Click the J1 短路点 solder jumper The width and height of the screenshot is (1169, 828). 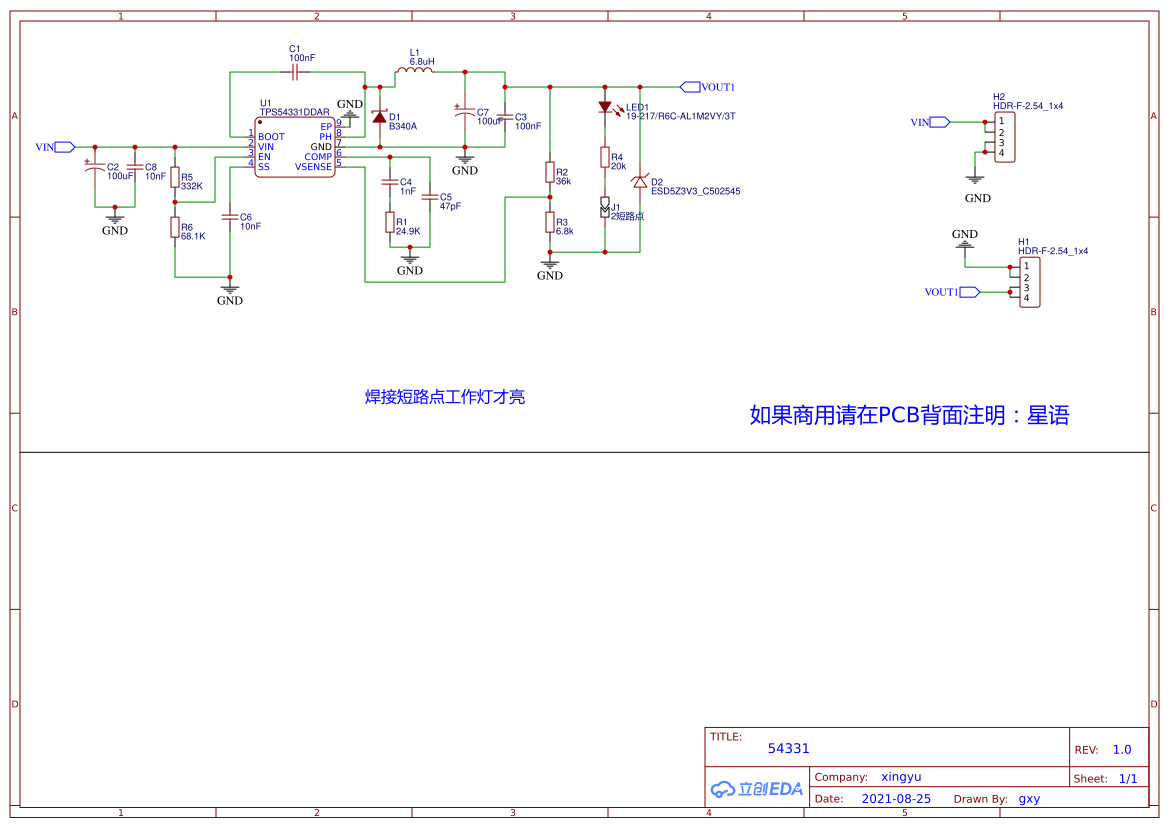point(604,205)
